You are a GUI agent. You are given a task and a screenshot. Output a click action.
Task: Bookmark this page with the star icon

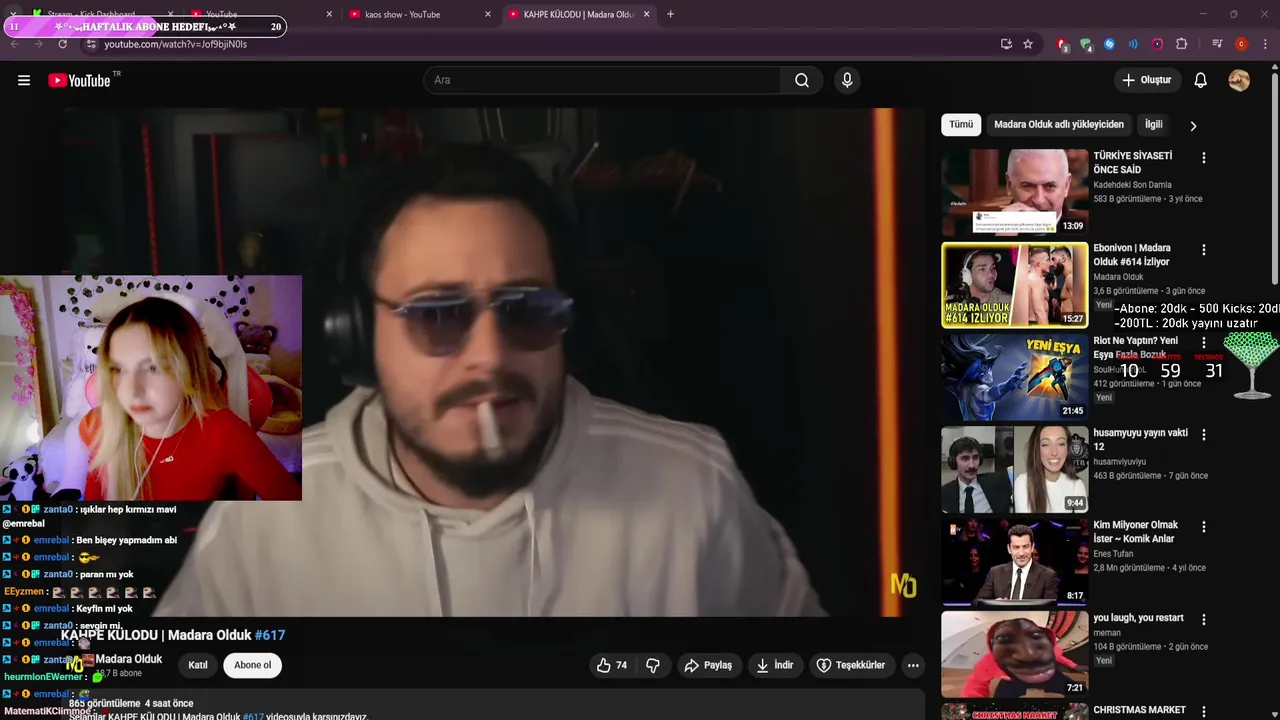(x=1028, y=44)
